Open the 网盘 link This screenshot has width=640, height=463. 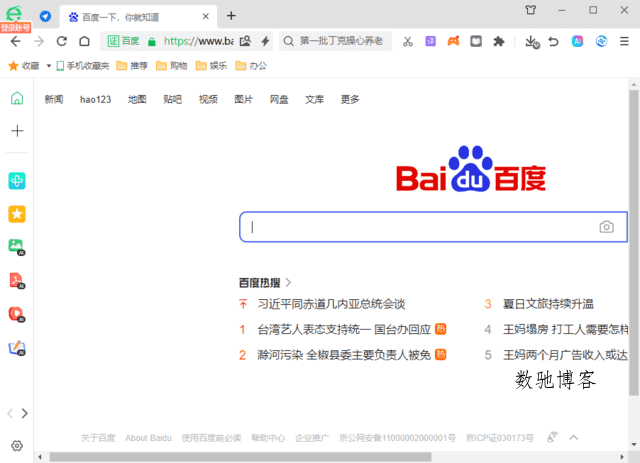pyautogui.click(x=279, y=99)
